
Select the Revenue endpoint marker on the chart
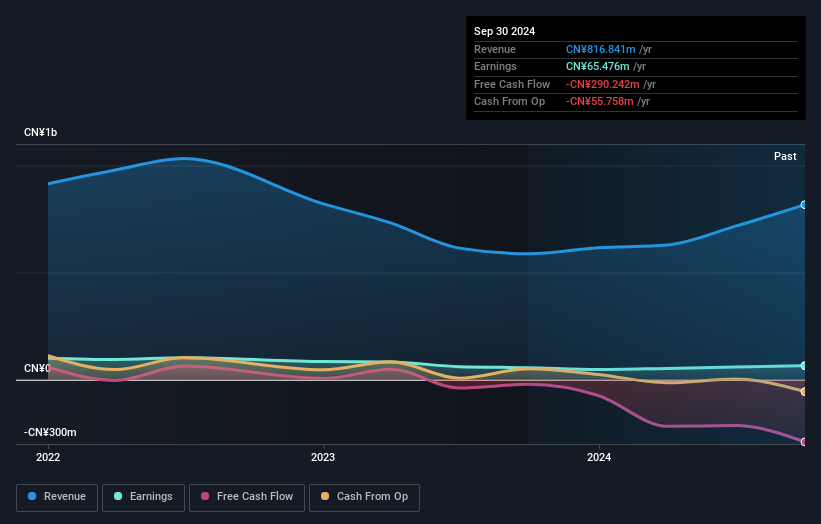(x=804, y=205)
